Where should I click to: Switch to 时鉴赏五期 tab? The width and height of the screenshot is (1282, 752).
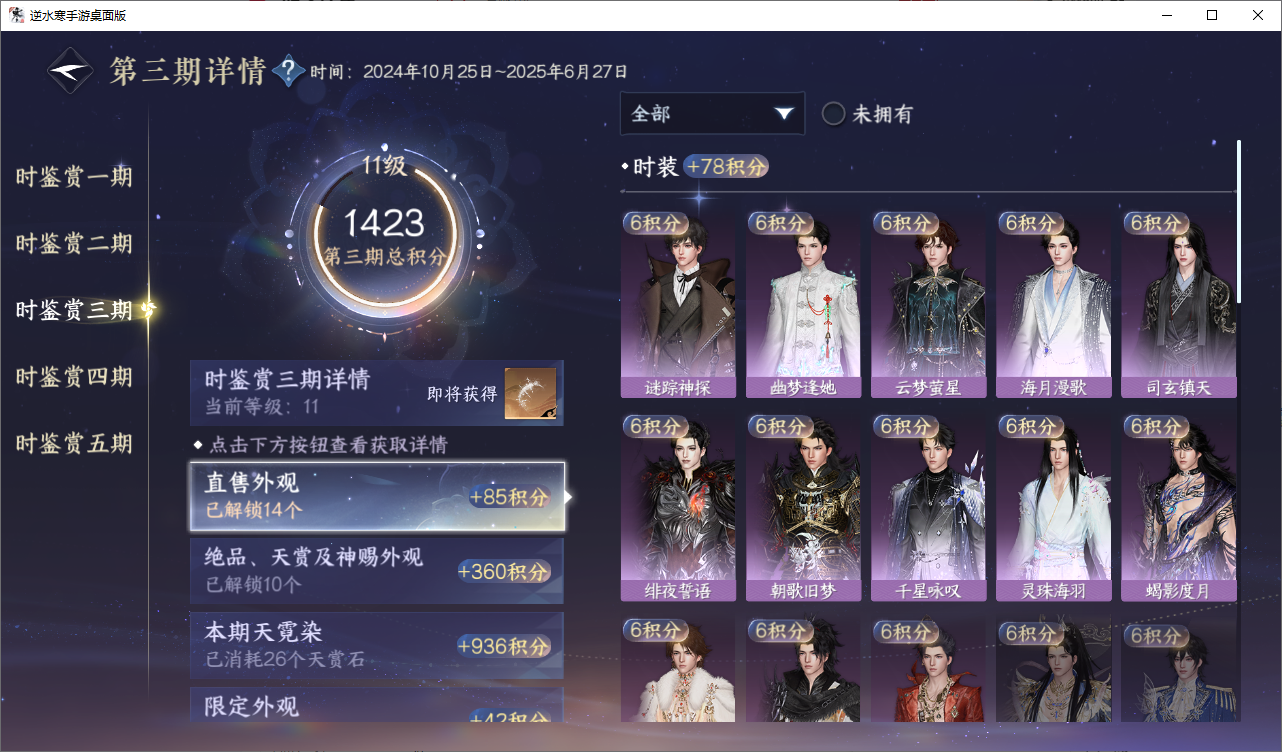(74, 444)
